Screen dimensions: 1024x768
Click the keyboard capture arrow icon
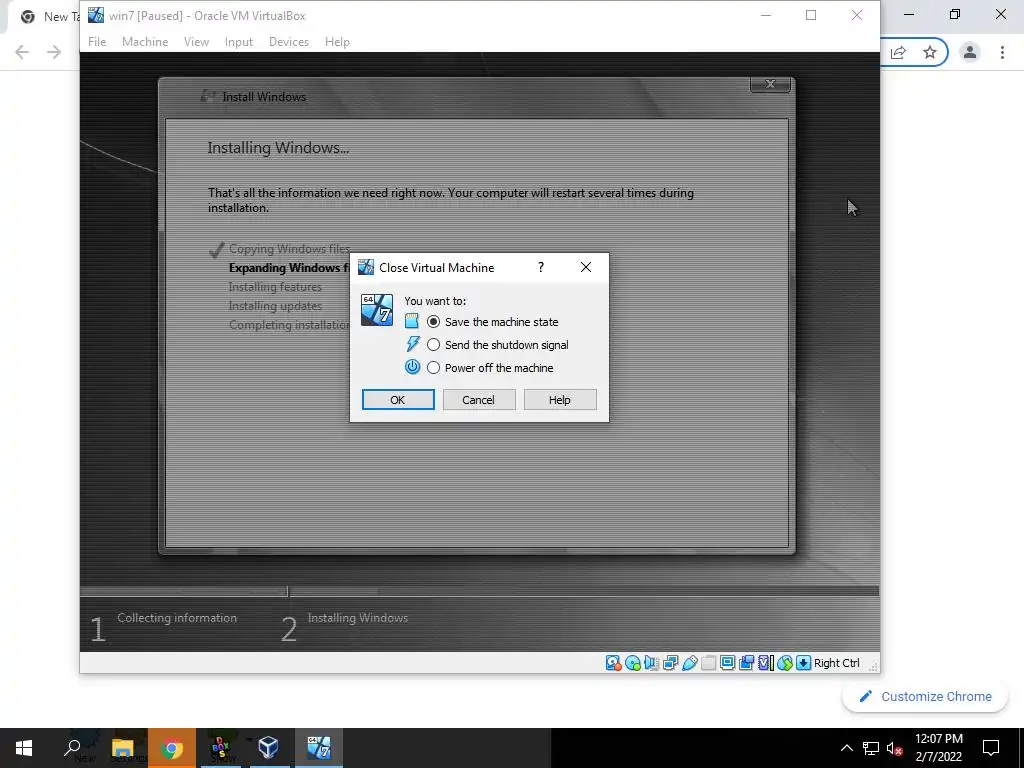(803, 663)
